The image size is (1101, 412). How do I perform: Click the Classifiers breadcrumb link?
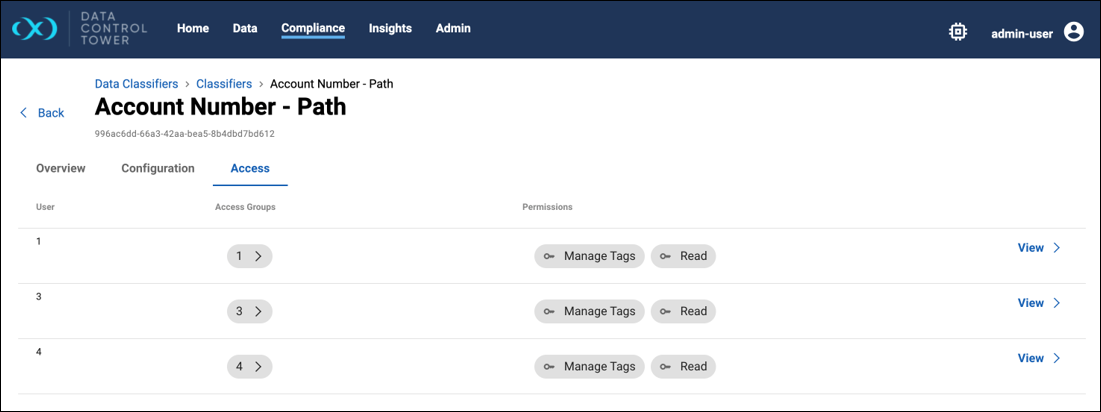coord(224,84)
